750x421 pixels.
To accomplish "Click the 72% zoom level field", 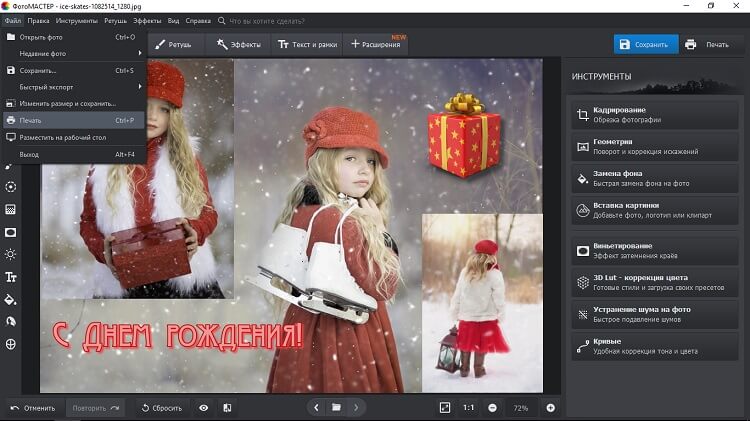I will pos(521,408).
